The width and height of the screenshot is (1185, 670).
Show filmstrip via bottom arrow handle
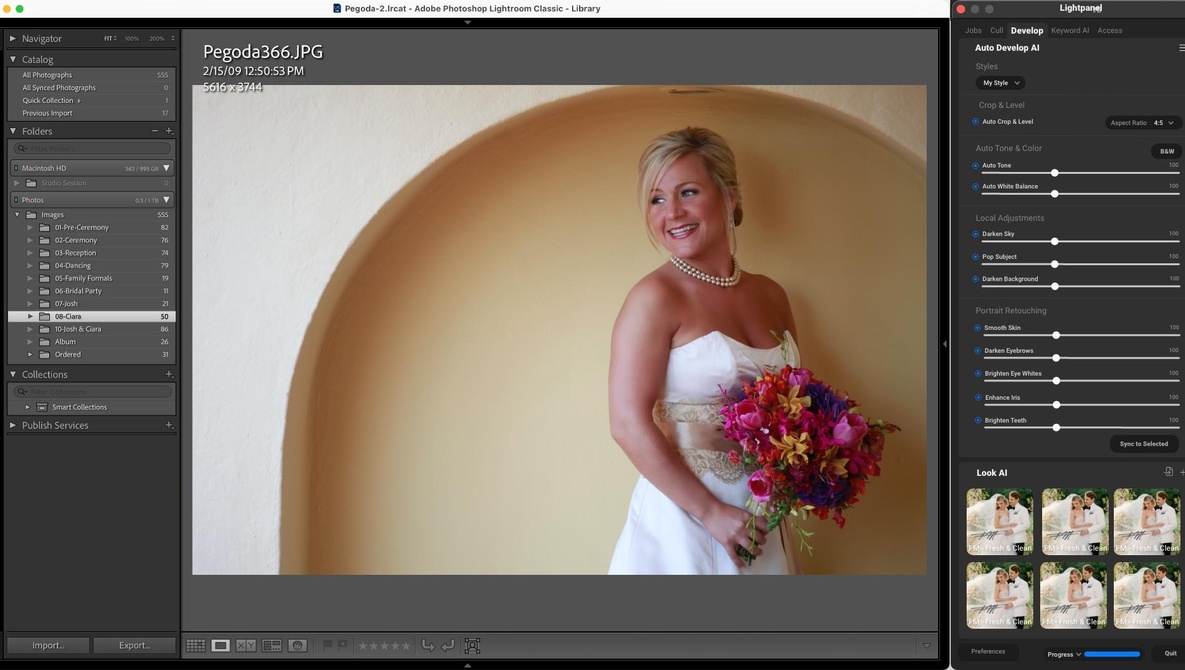(468, 665)
